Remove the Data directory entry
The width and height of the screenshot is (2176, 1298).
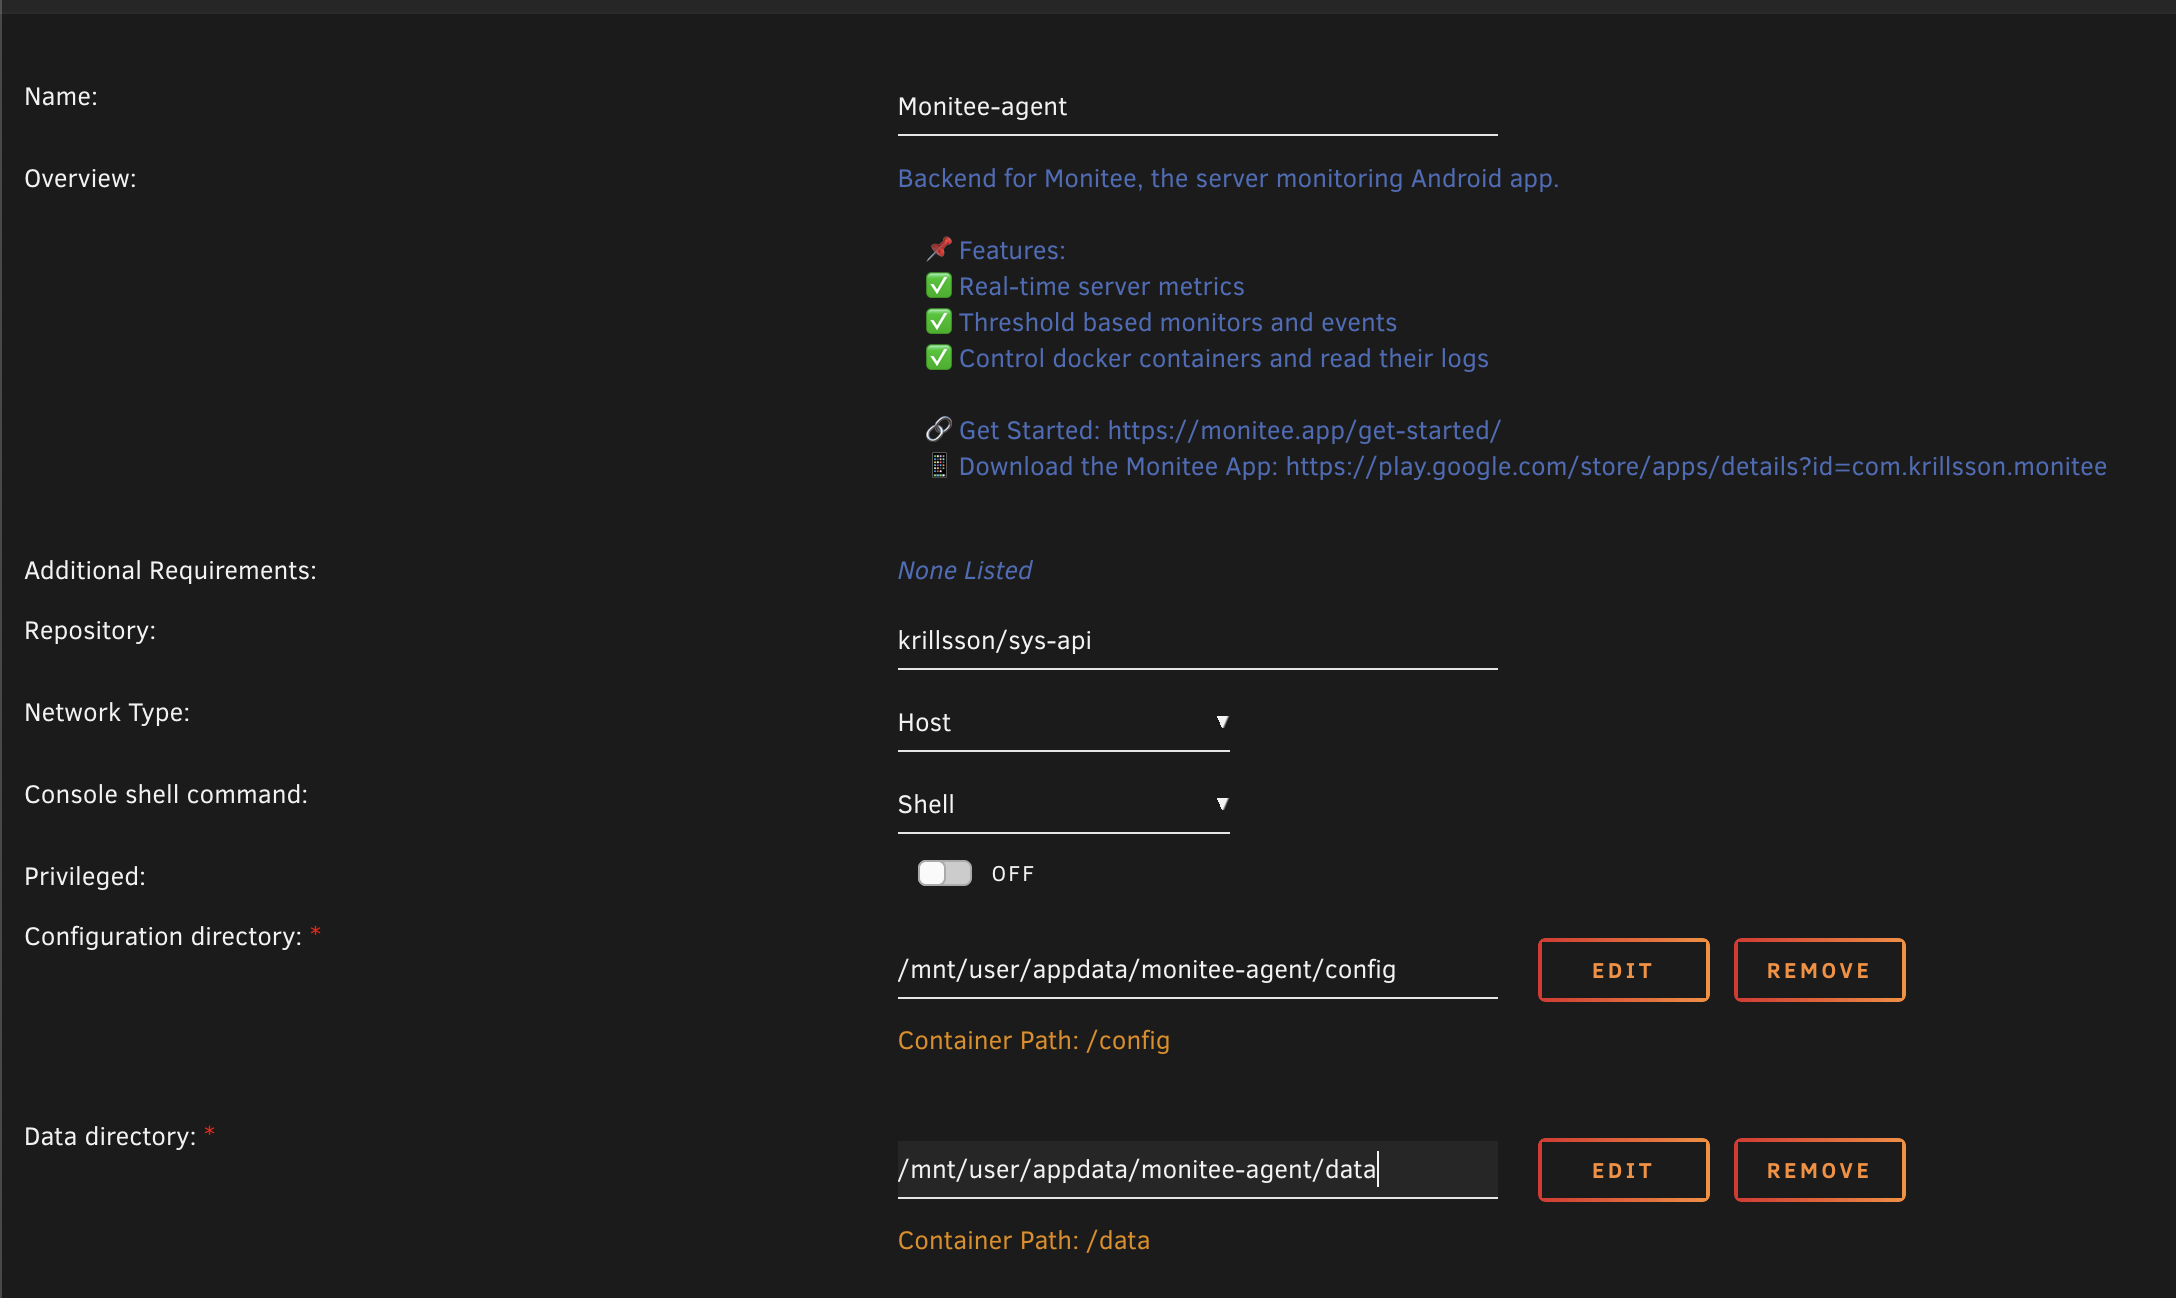click(x=1819, y=1170)
